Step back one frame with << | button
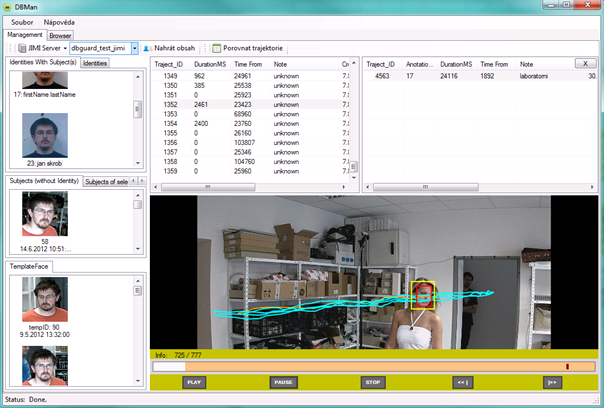This screenshot has width=604, height=408. point(461,382)
